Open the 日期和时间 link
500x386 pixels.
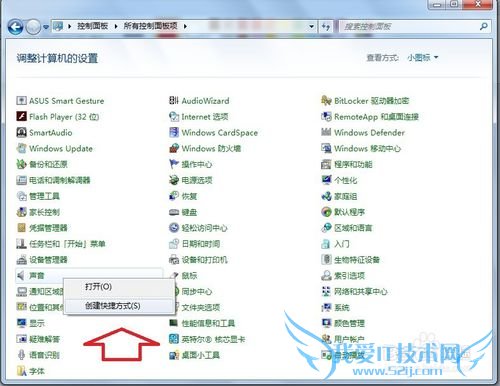coord(201,244)
